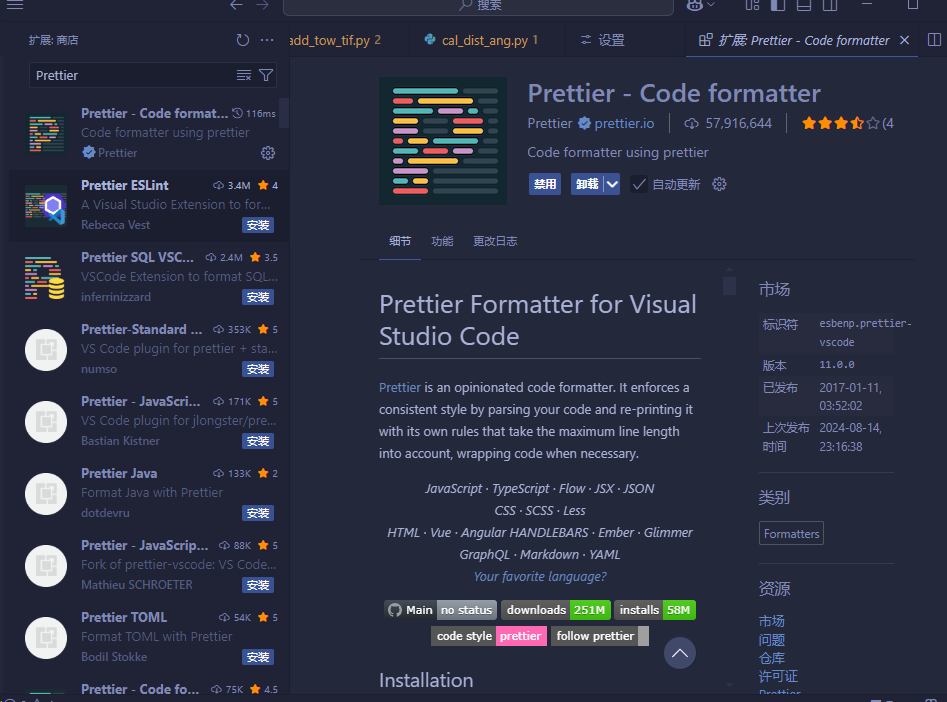
Task: Open the extensions view more actions menu
Action: [x=267, y=40]
